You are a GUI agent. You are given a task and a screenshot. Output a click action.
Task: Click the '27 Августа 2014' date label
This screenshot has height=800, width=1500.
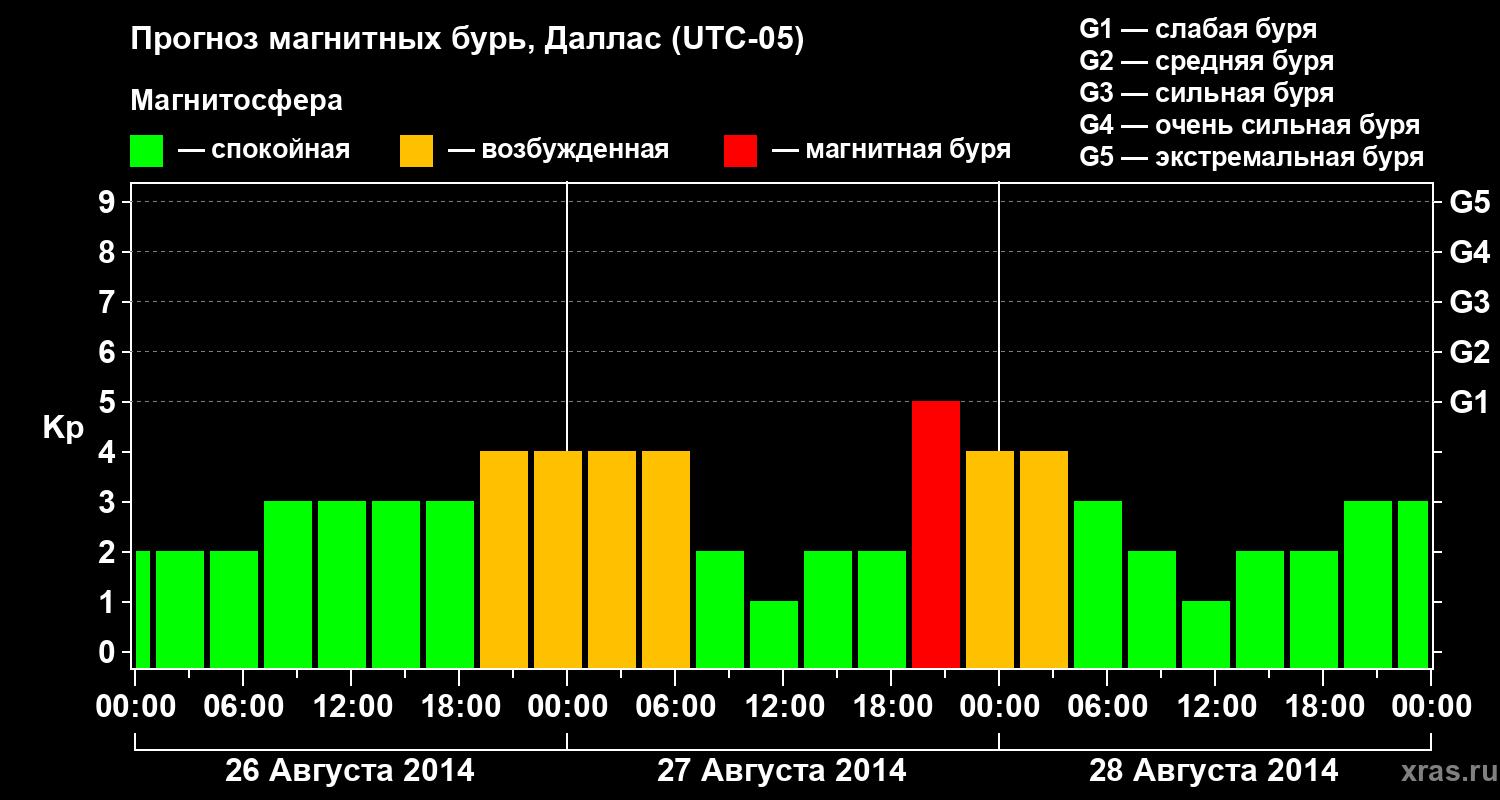pyautogui.click(x=781, y=771)
